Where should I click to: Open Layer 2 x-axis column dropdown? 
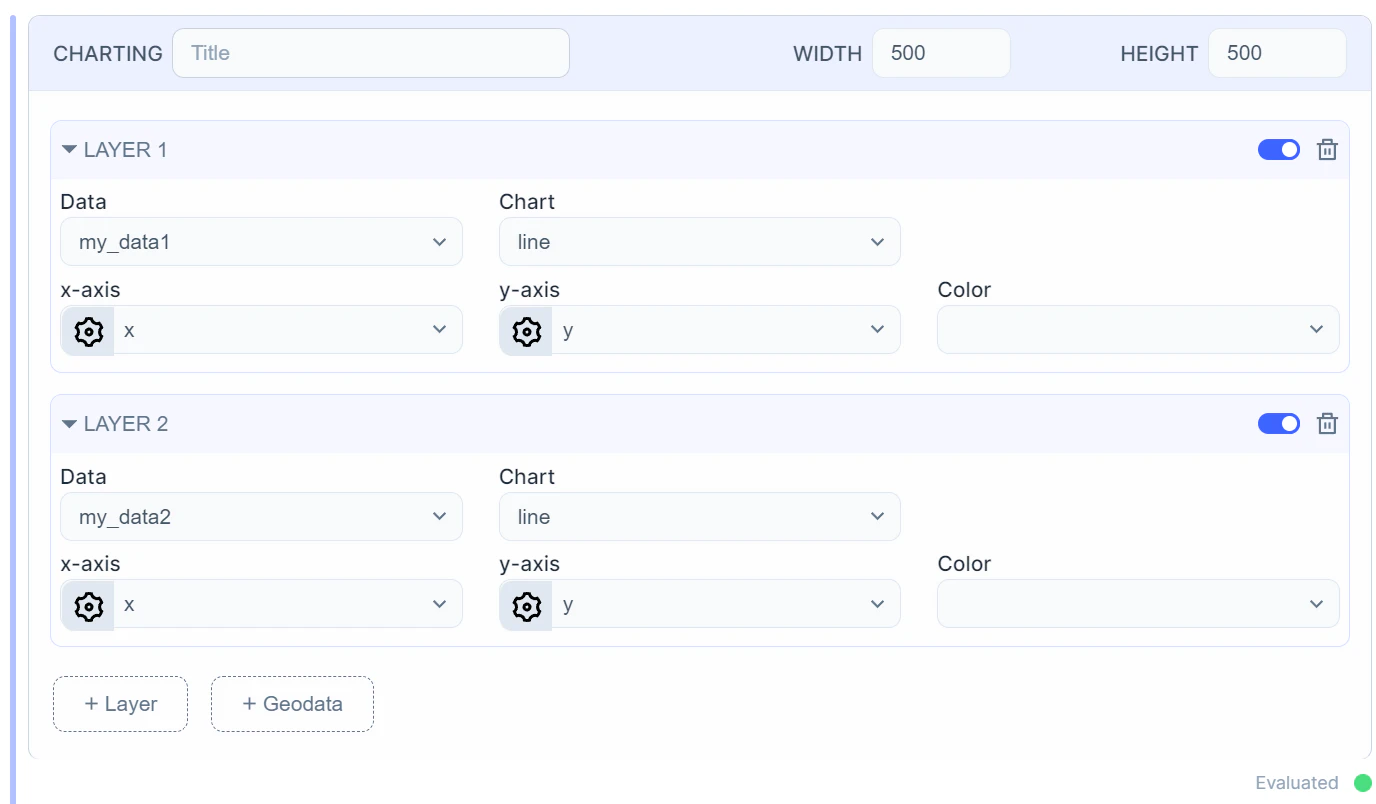(x=288, y=604)
